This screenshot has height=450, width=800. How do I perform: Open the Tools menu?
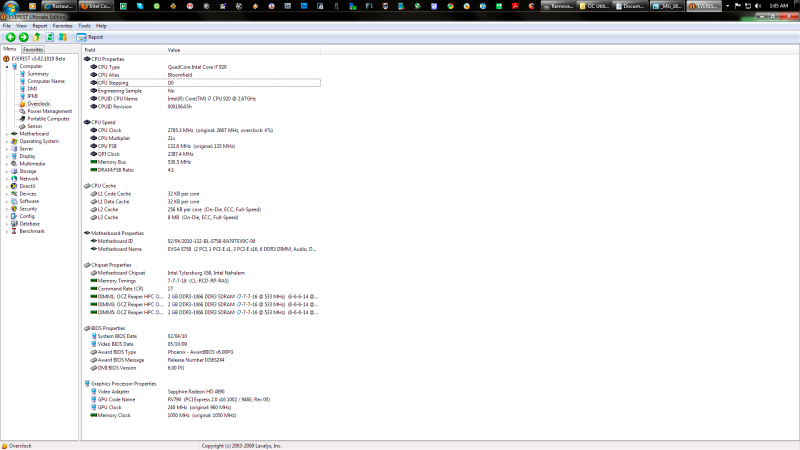tap(84, 26)
